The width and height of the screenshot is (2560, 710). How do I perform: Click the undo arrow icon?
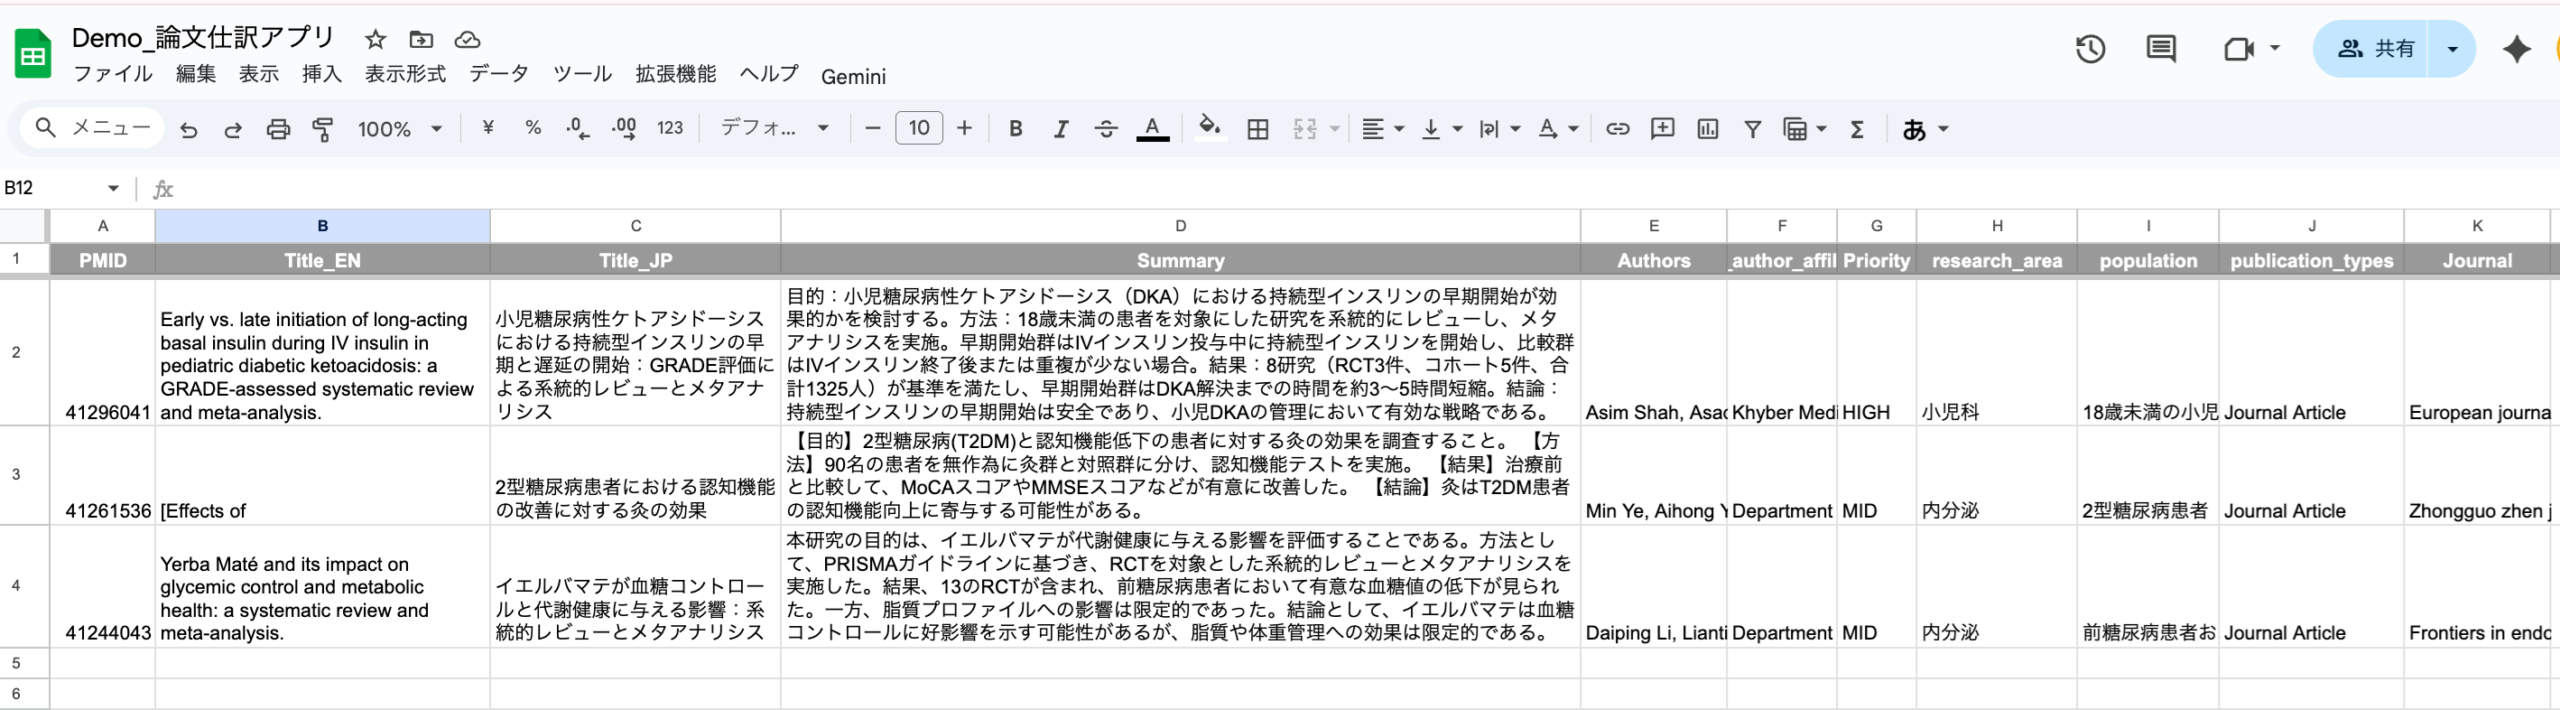pos(188,129)
